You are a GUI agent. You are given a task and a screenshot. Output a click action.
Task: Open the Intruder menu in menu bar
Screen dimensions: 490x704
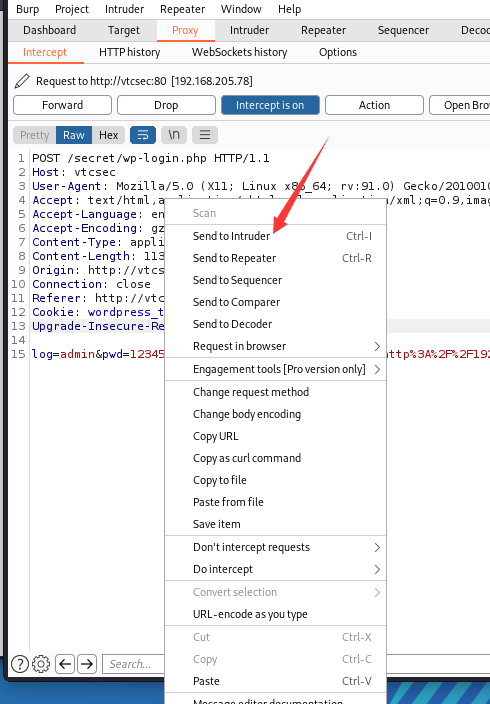coord(124,9)
